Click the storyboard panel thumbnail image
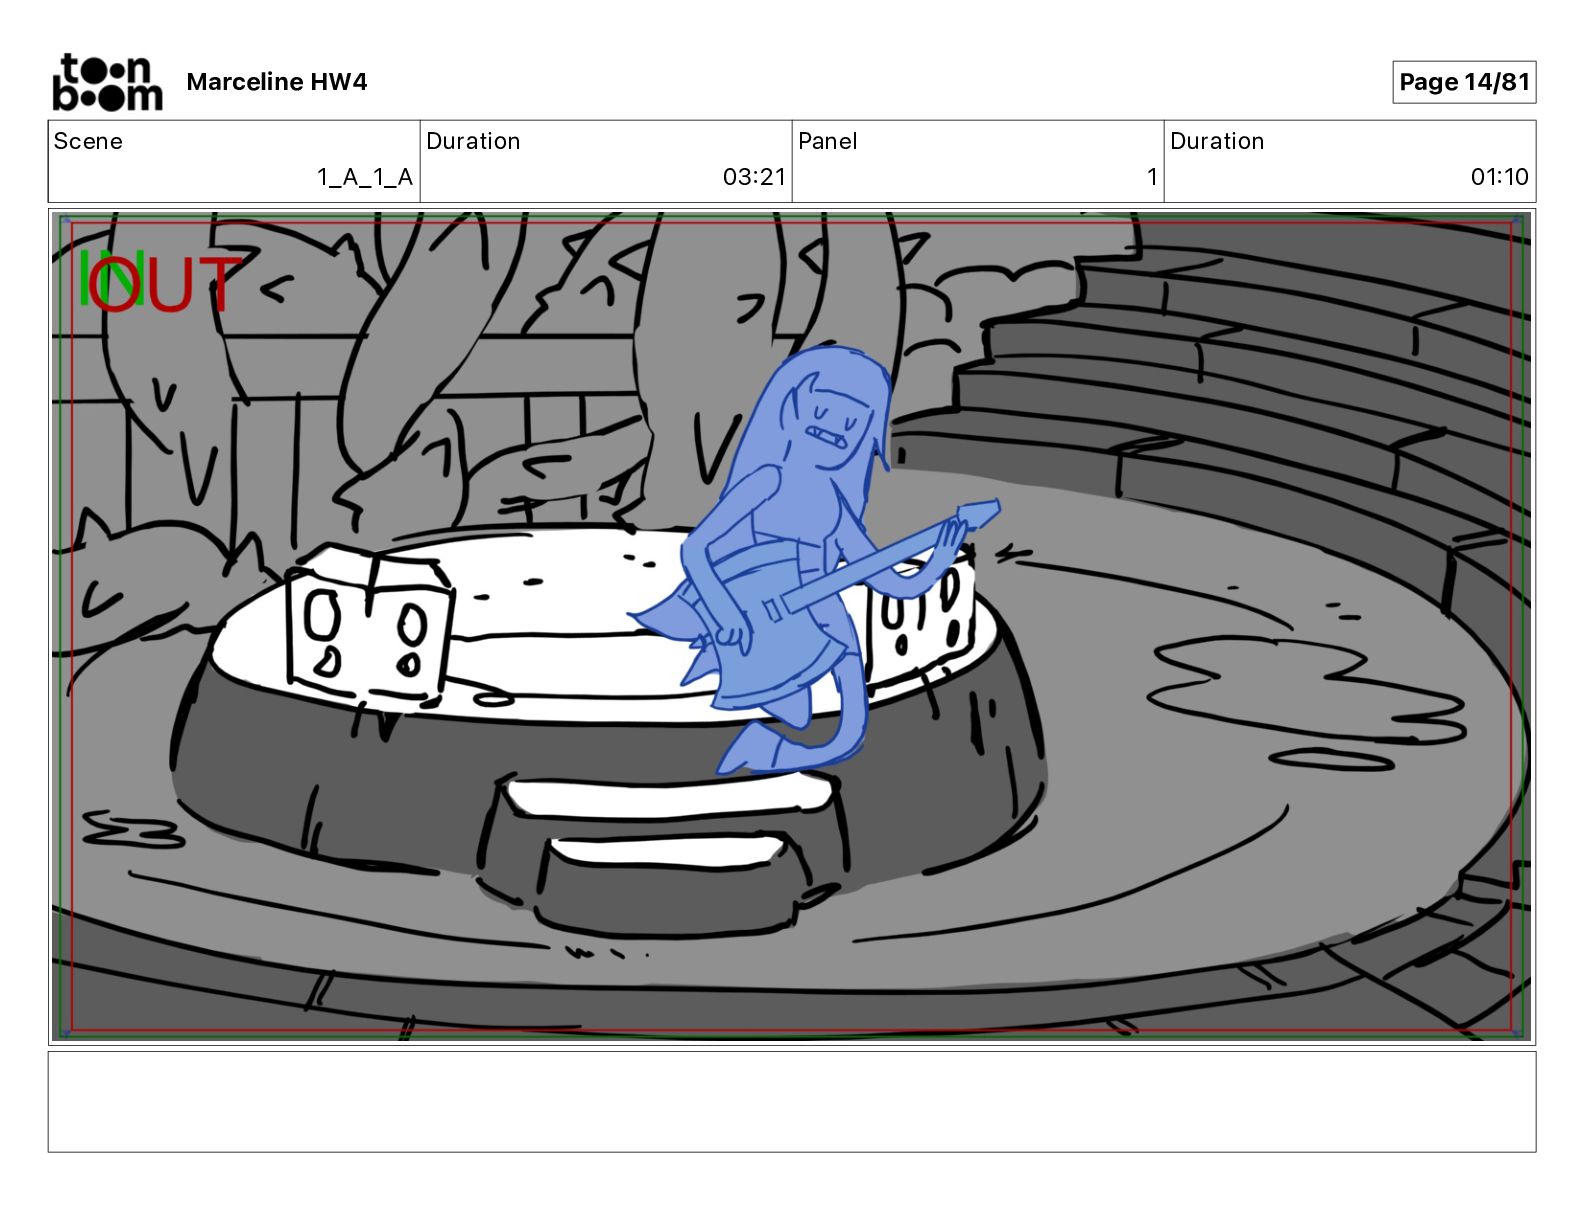1584x1224 pixels. coord(792,627)
